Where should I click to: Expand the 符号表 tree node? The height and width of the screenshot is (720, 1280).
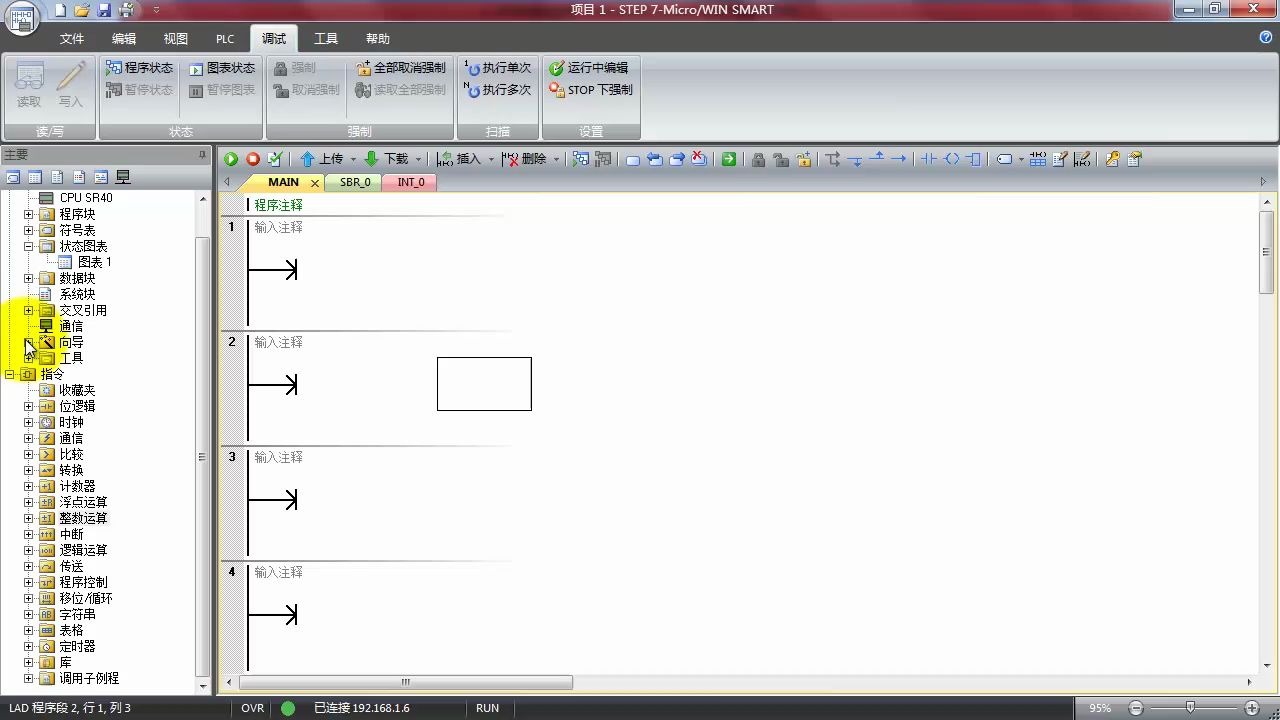[28, 230]
